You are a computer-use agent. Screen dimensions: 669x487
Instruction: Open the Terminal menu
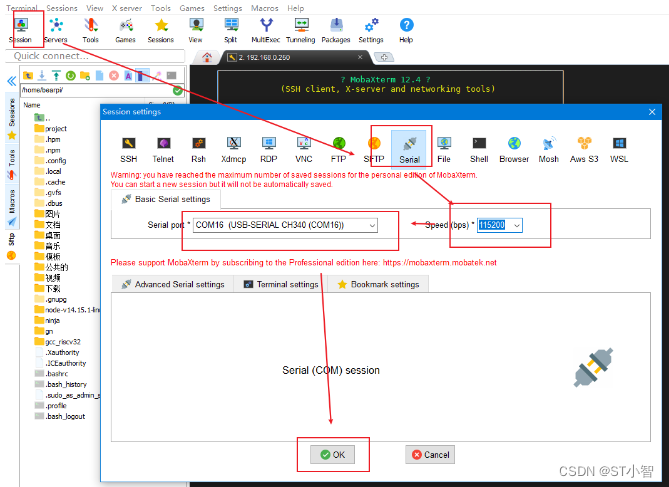coord(22,8)
